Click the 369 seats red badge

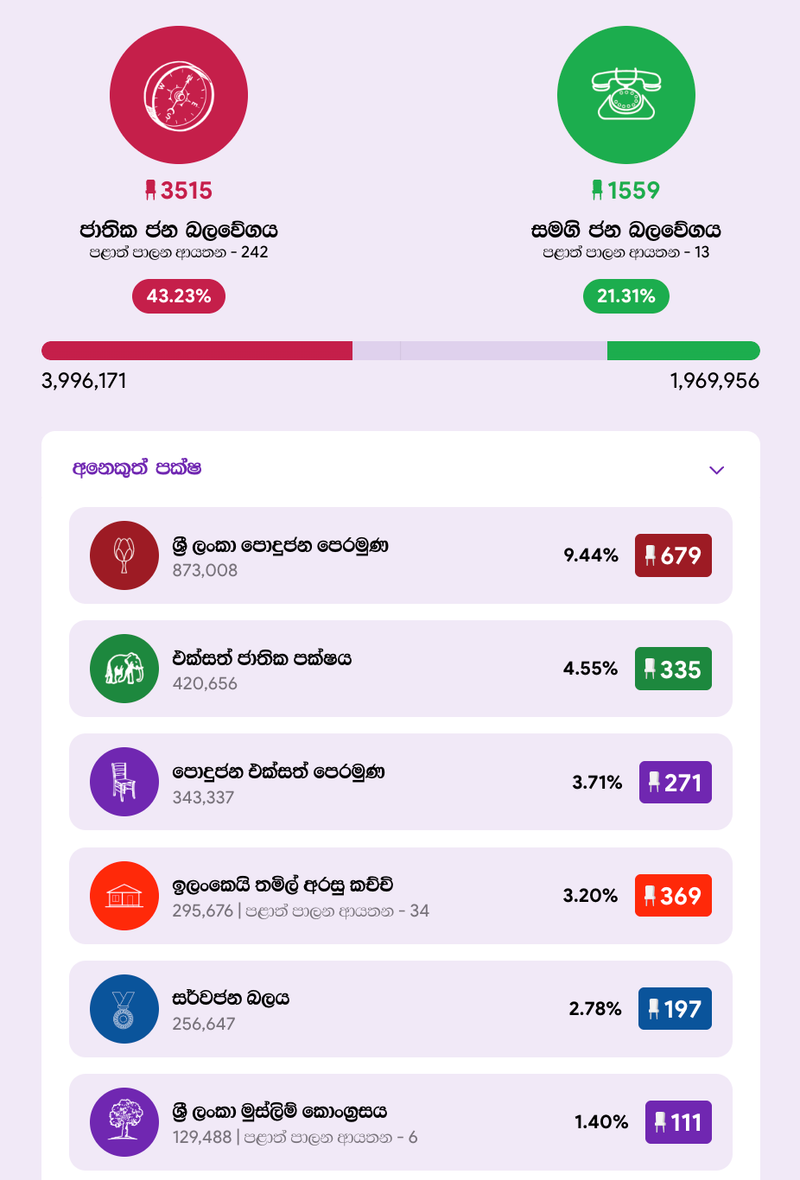pos(673,896)
